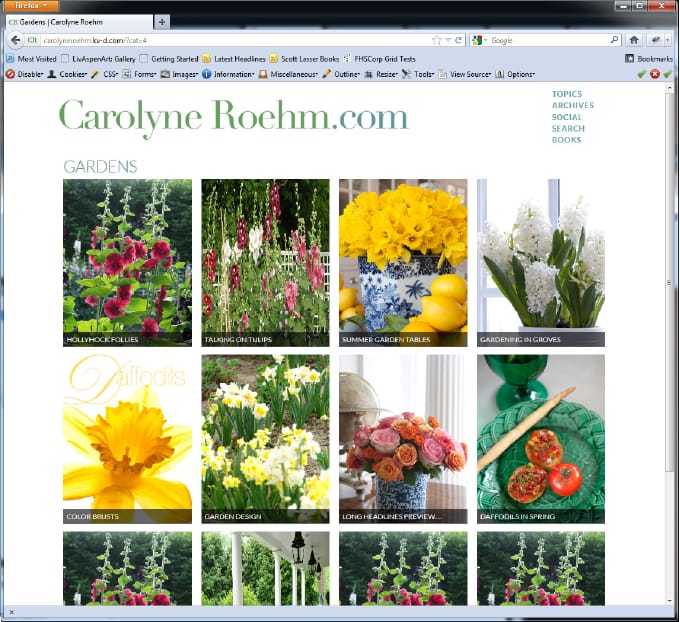
Task: Open the Daffodils In Spring thumbnail
Action: pos(541,439)
